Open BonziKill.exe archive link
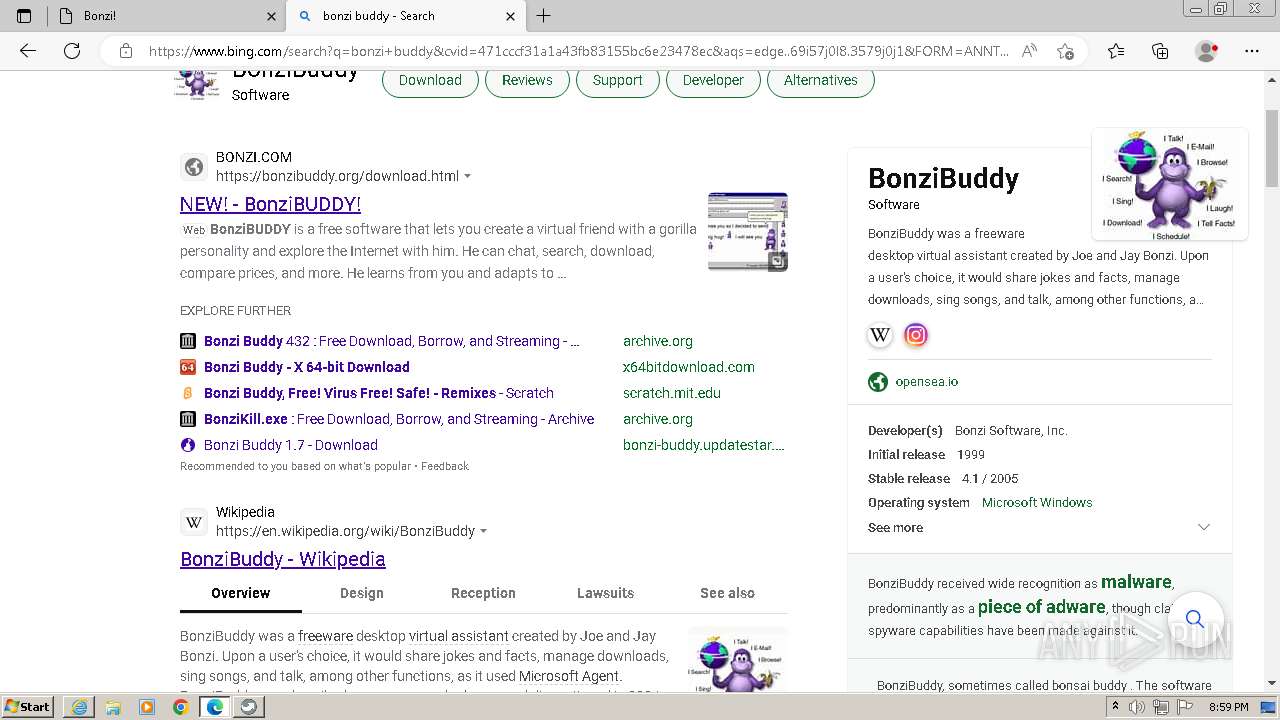 pyautogui.click(x=399, y=419)
